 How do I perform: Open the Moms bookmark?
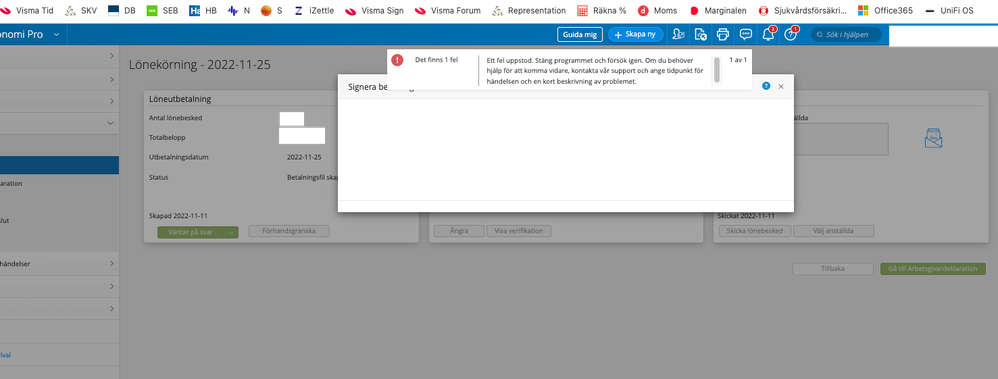click(x=657, y=10)
